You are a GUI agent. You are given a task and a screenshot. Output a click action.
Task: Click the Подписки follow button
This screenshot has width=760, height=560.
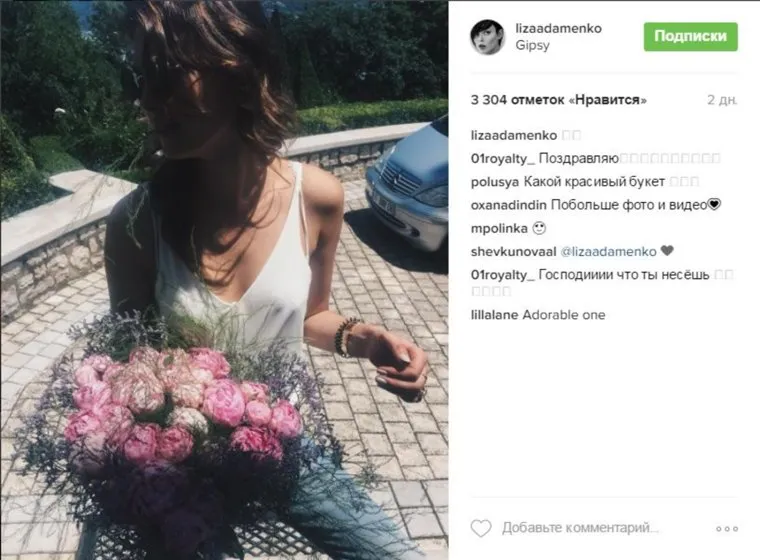click(691, 36)
